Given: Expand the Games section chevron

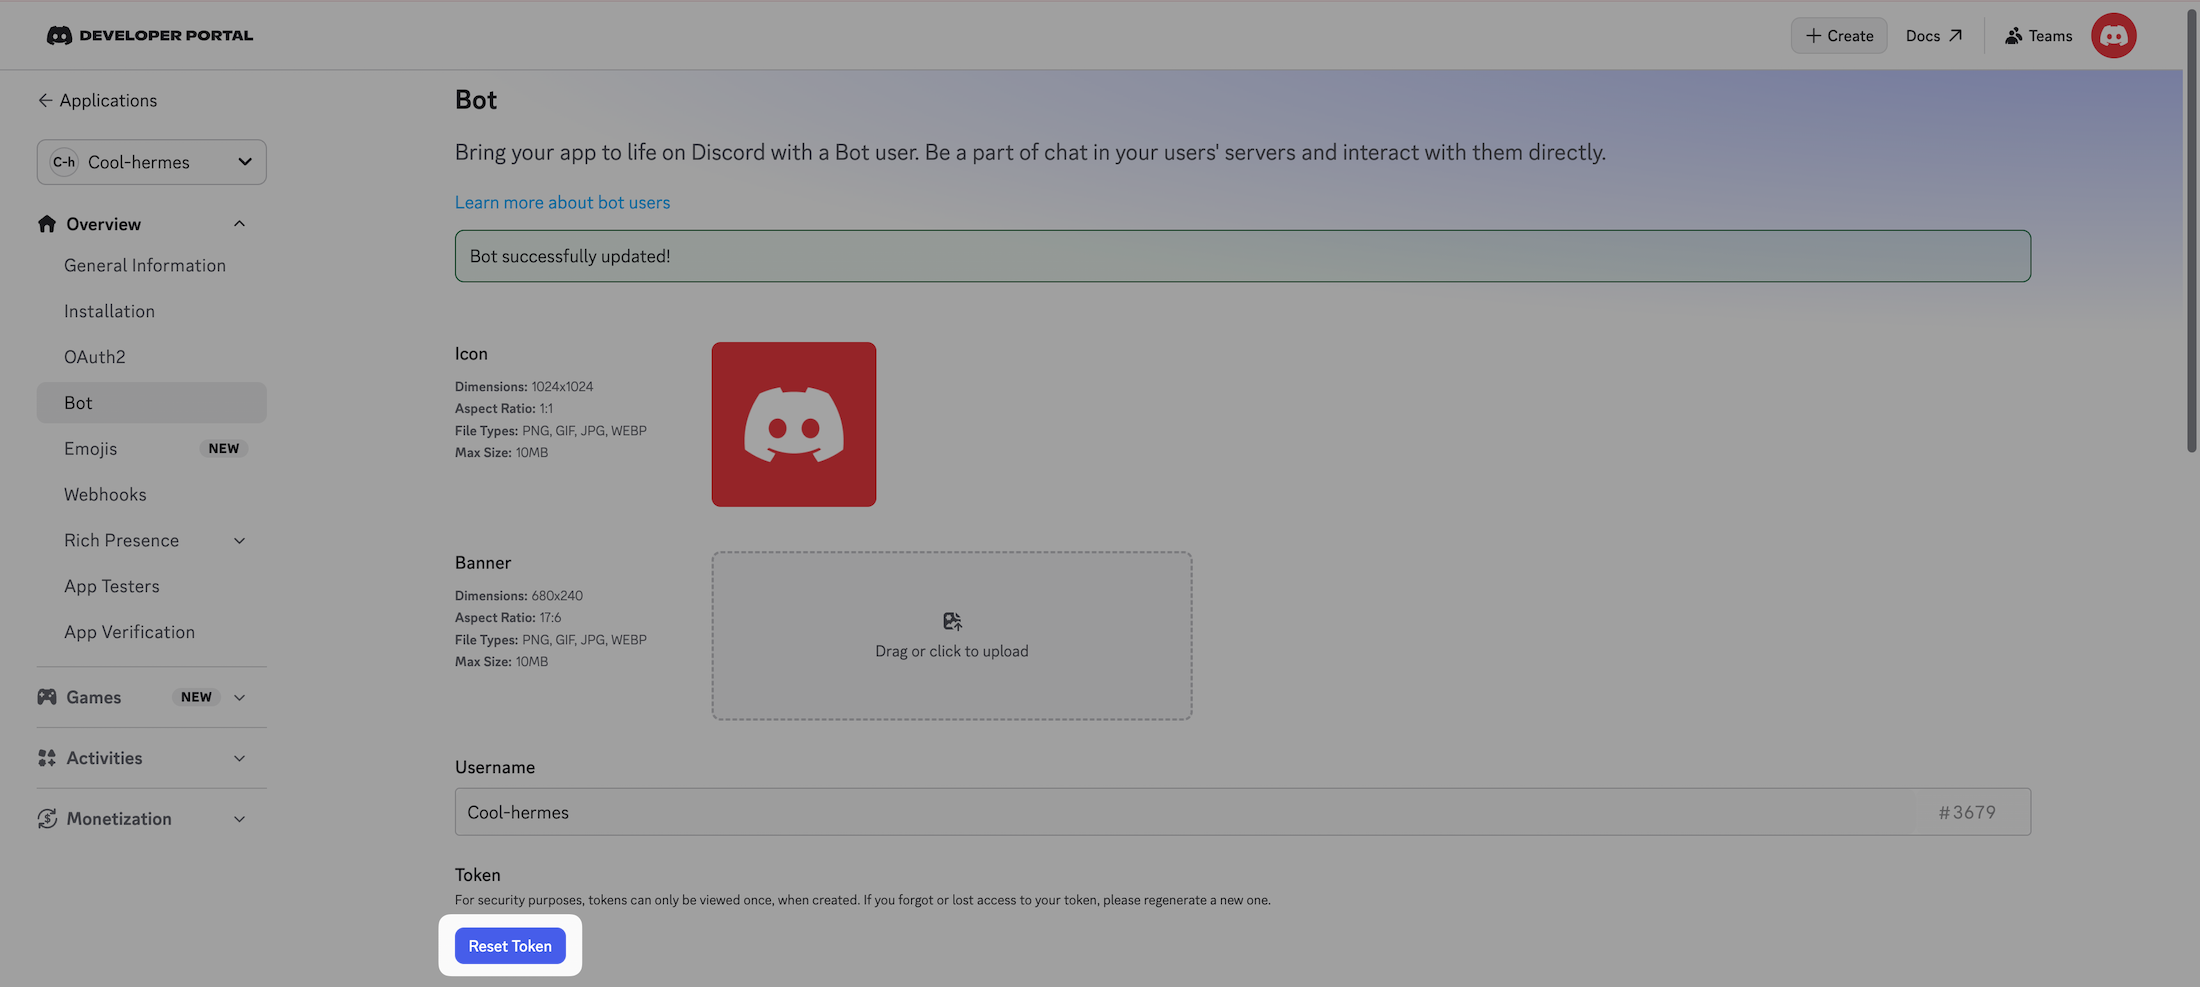Looking at the screenshot, I should (x=240, y=697).
